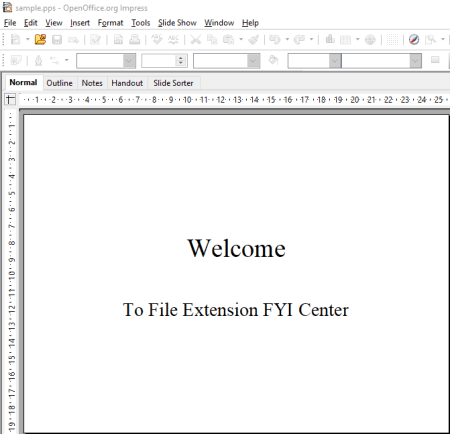Click the Open file folder icon
The image size is (450, 434).
tap(40, 40)
